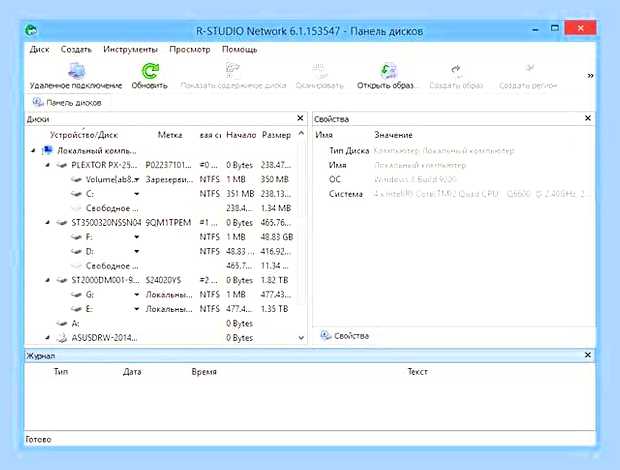Viewport: 620px width, 470px height.
Task: Open the dropdown arrow for C: partition
Action: pyautogui.click(x=136, y=194)
